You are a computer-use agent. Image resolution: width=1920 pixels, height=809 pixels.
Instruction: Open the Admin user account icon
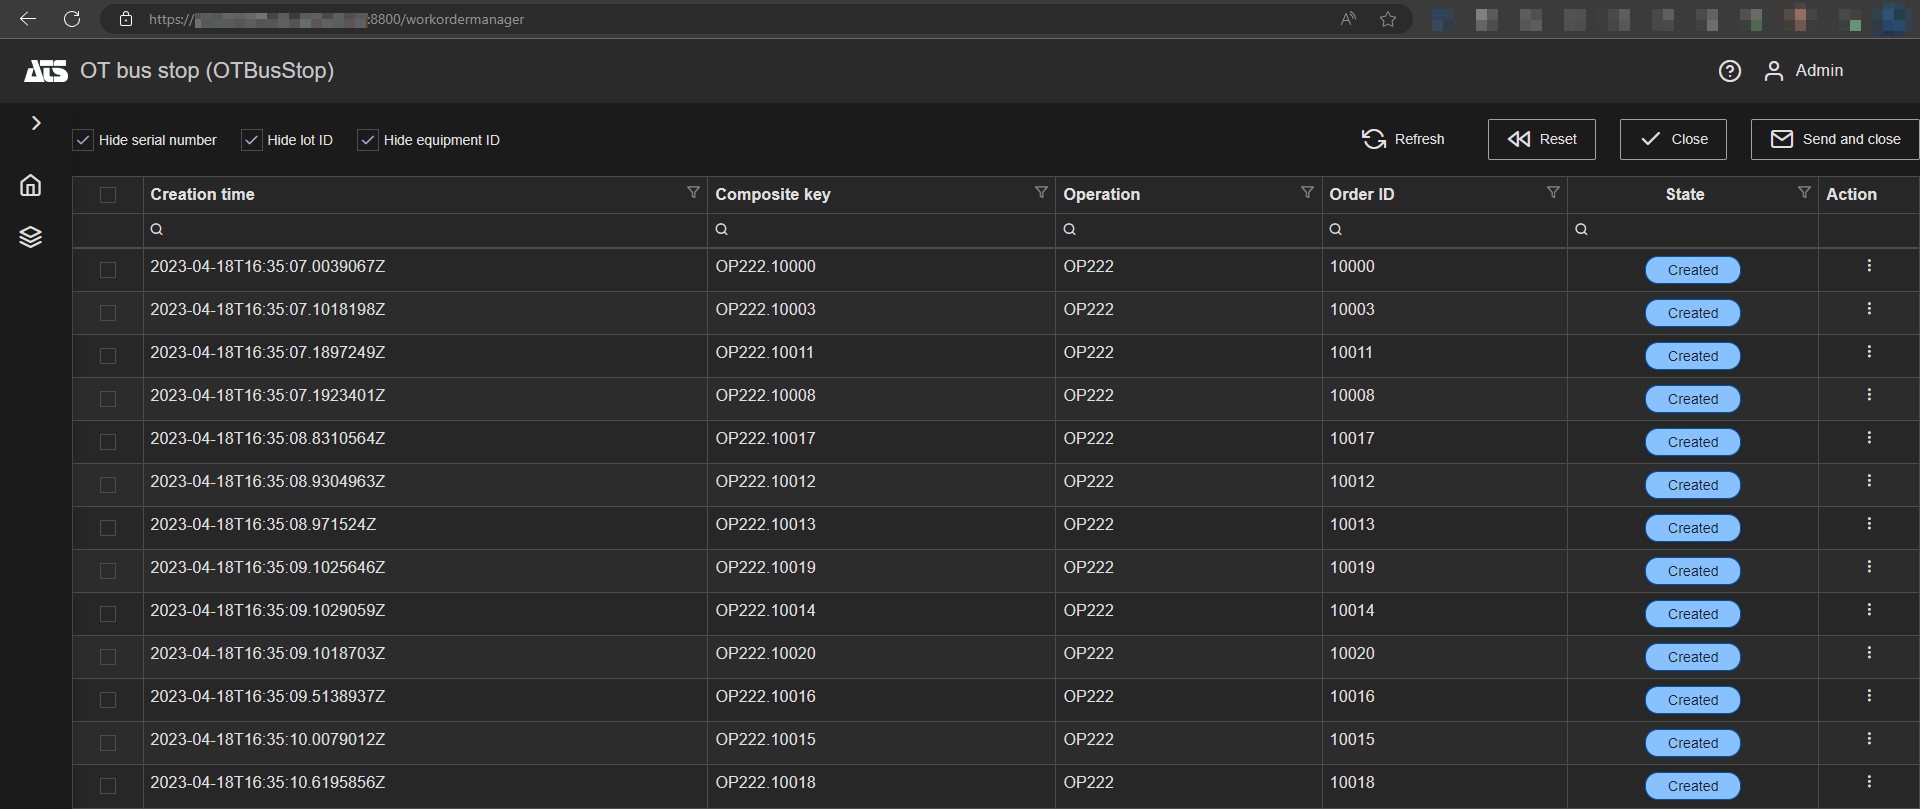tap(1773, 71)
